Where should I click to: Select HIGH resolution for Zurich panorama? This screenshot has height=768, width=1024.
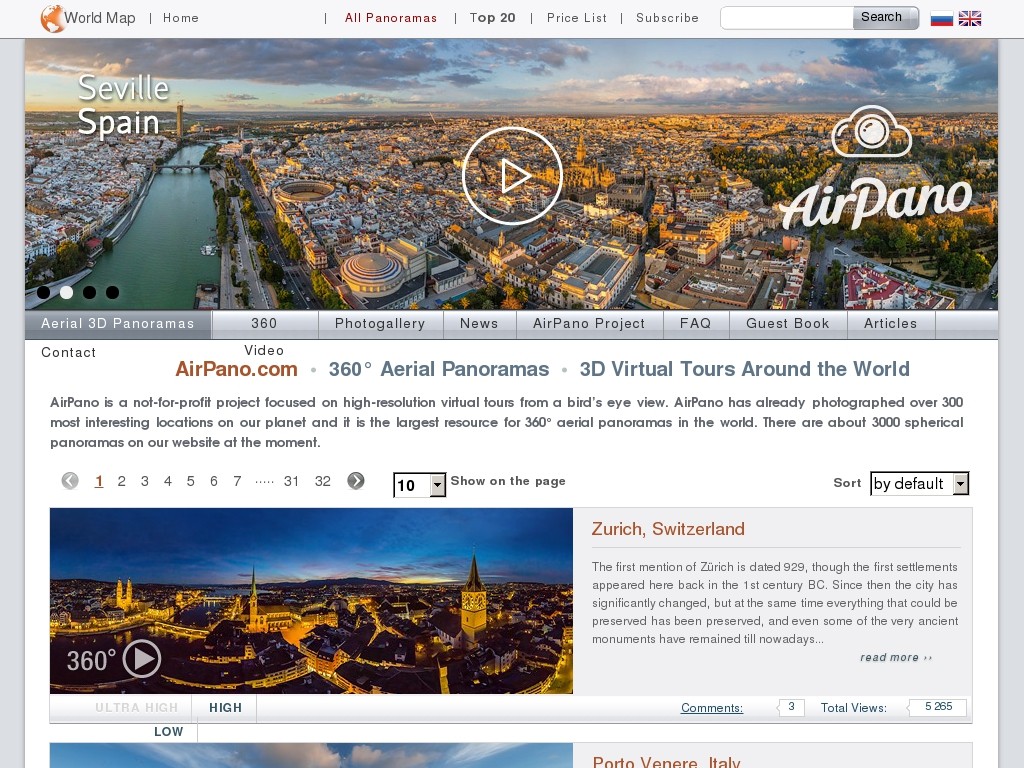pos(225,708)
